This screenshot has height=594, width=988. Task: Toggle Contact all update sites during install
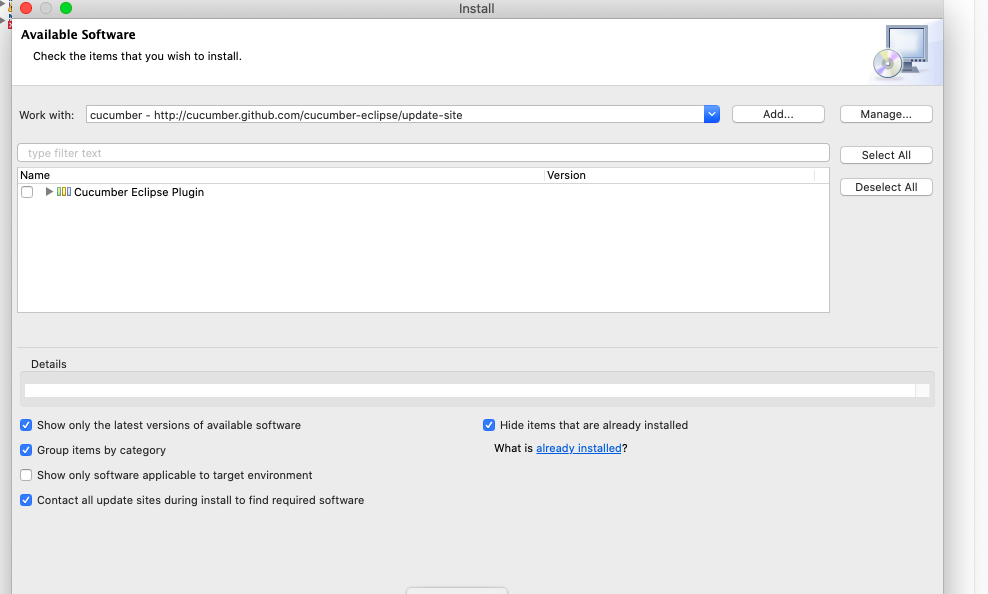pos(26,500)
